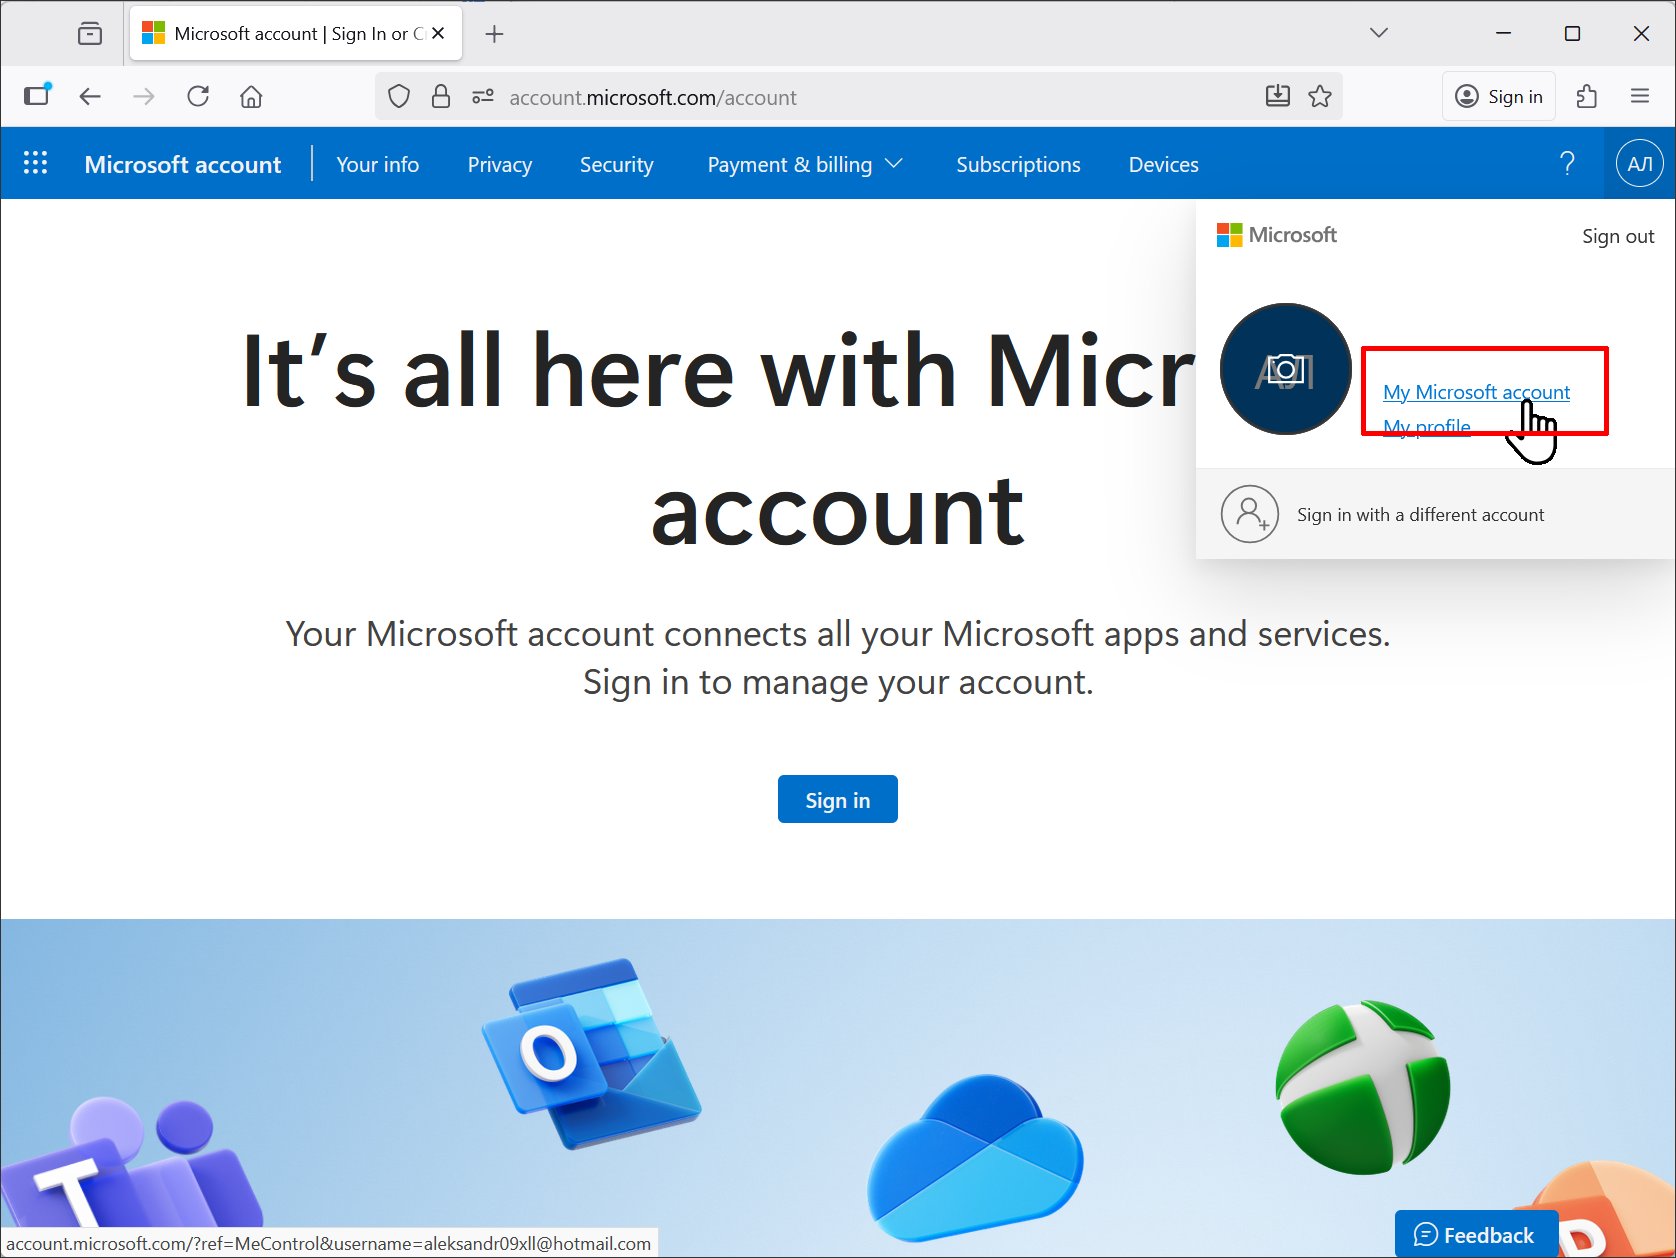This screenshot has height=1258, width=1676.
Task: Open the Security tab
Action: click(x=617, y=165)
